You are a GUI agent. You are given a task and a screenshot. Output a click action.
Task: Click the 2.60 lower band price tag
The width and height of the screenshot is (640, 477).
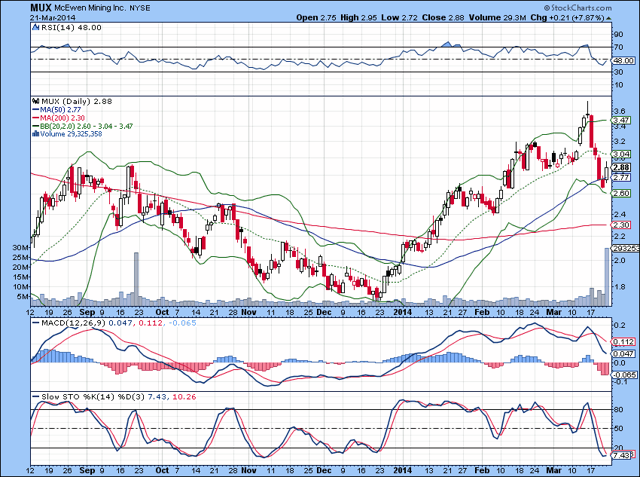coord(621,193)
